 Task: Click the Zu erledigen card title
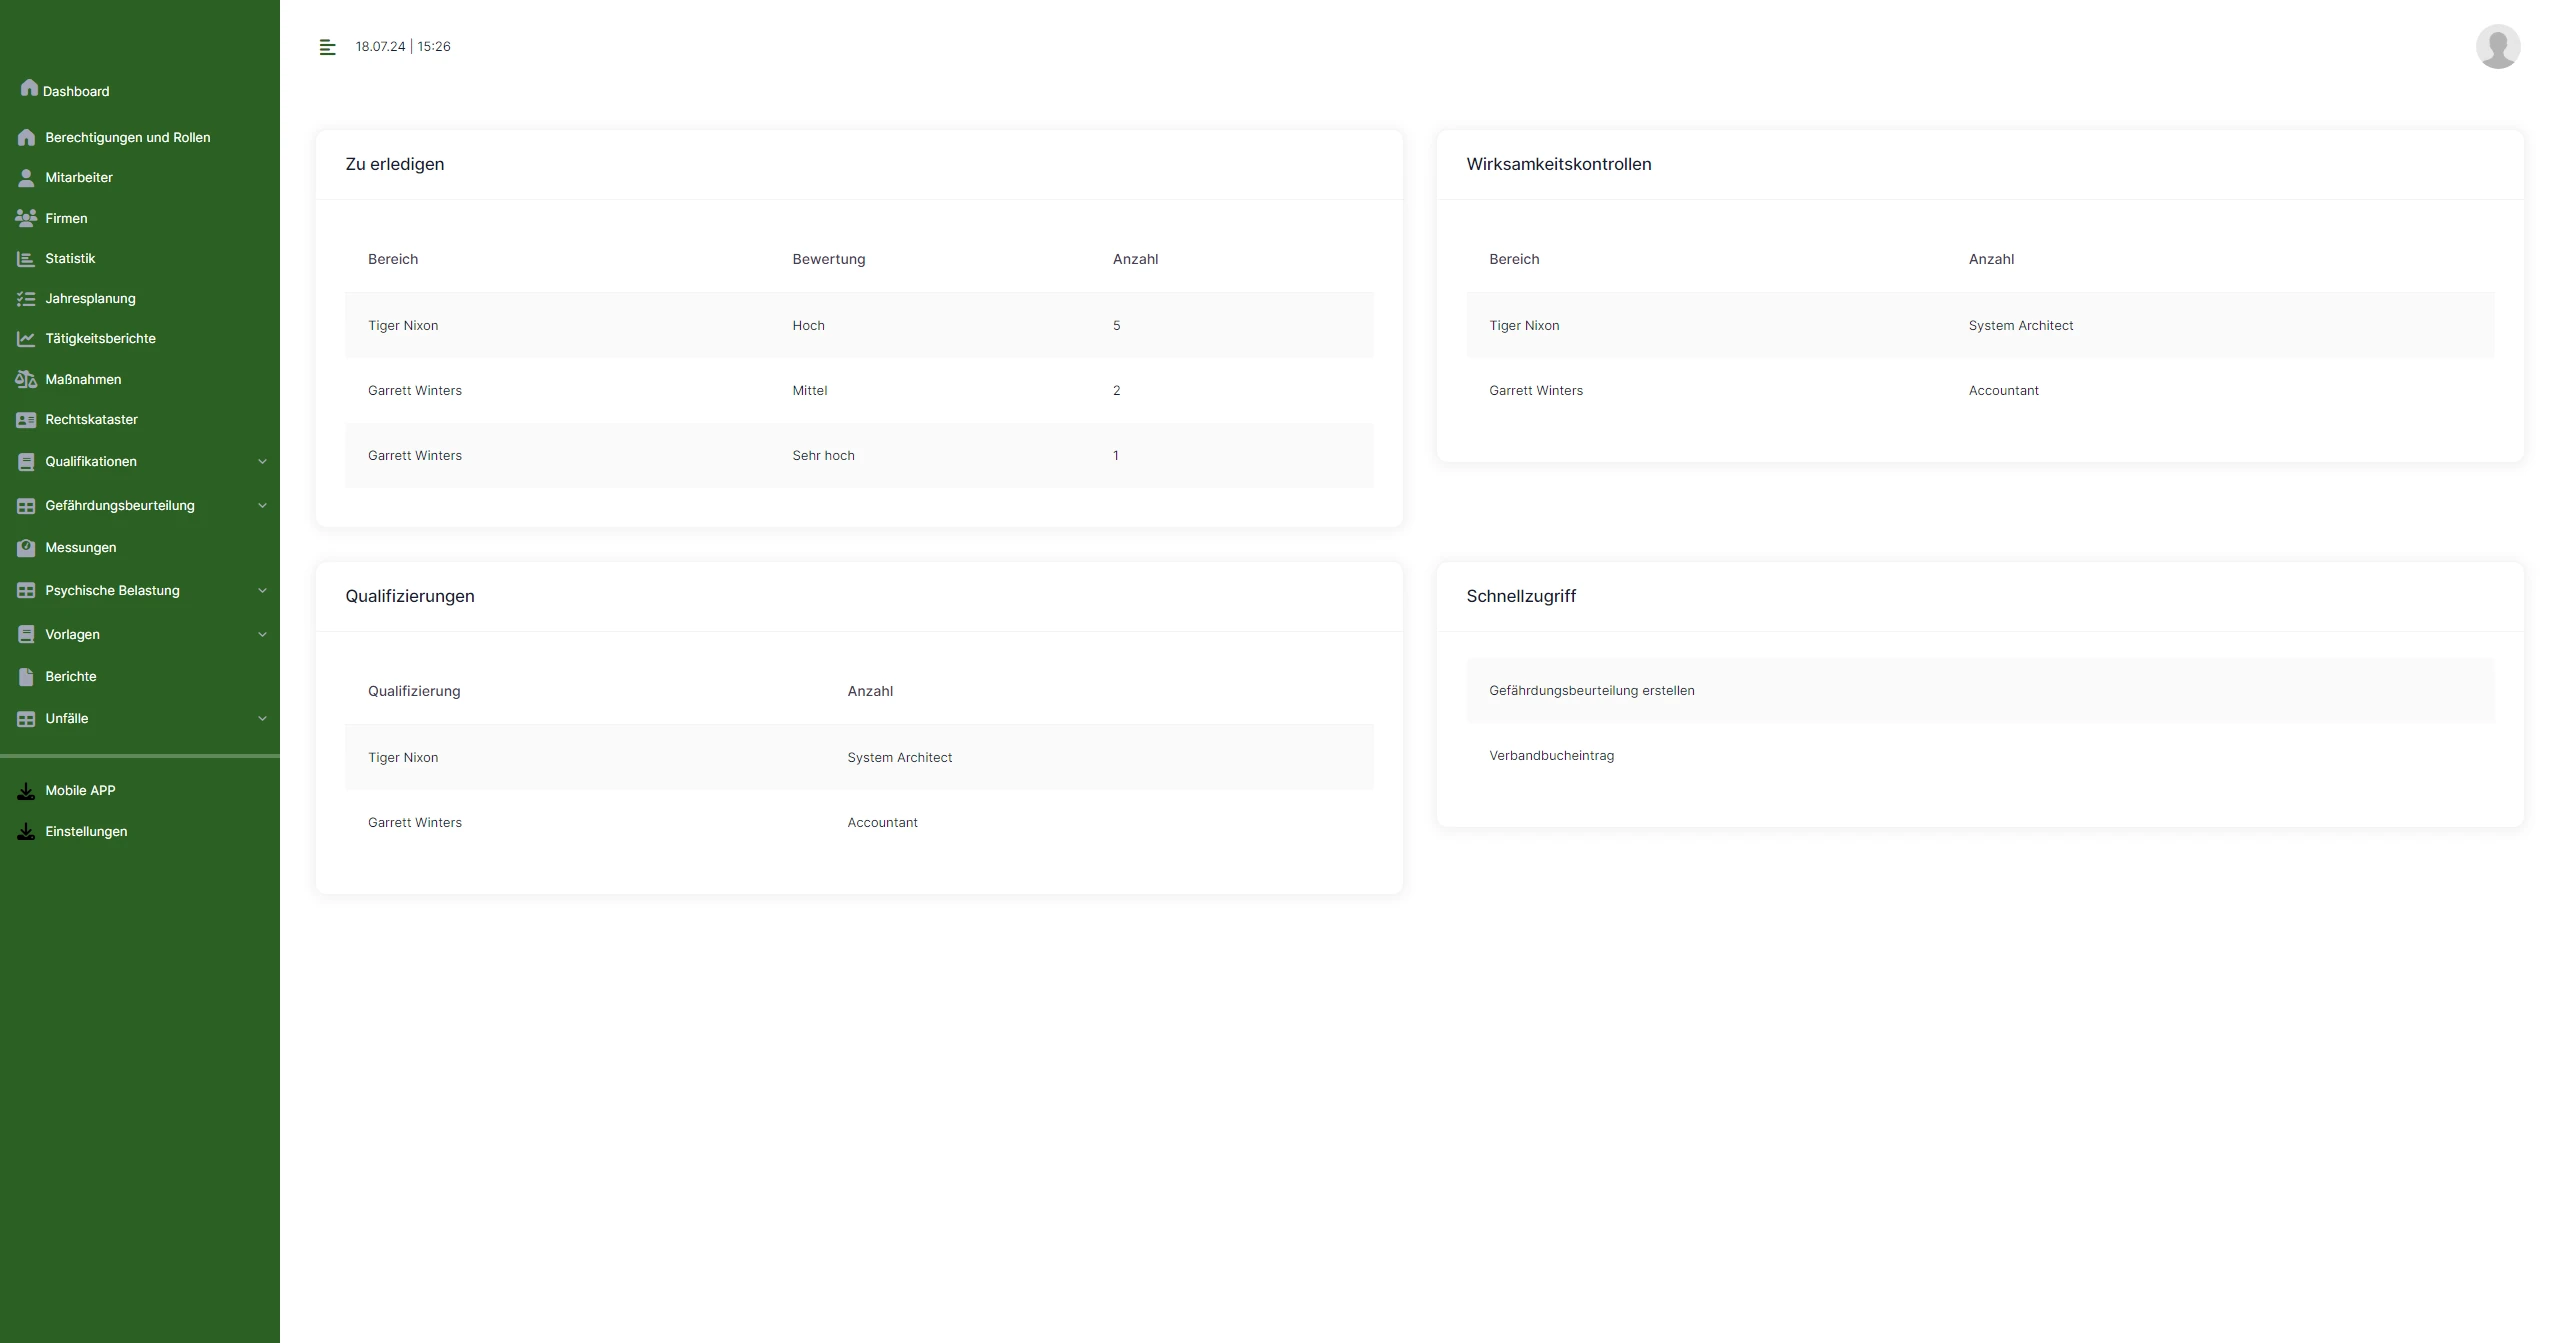tap(394, 165)
